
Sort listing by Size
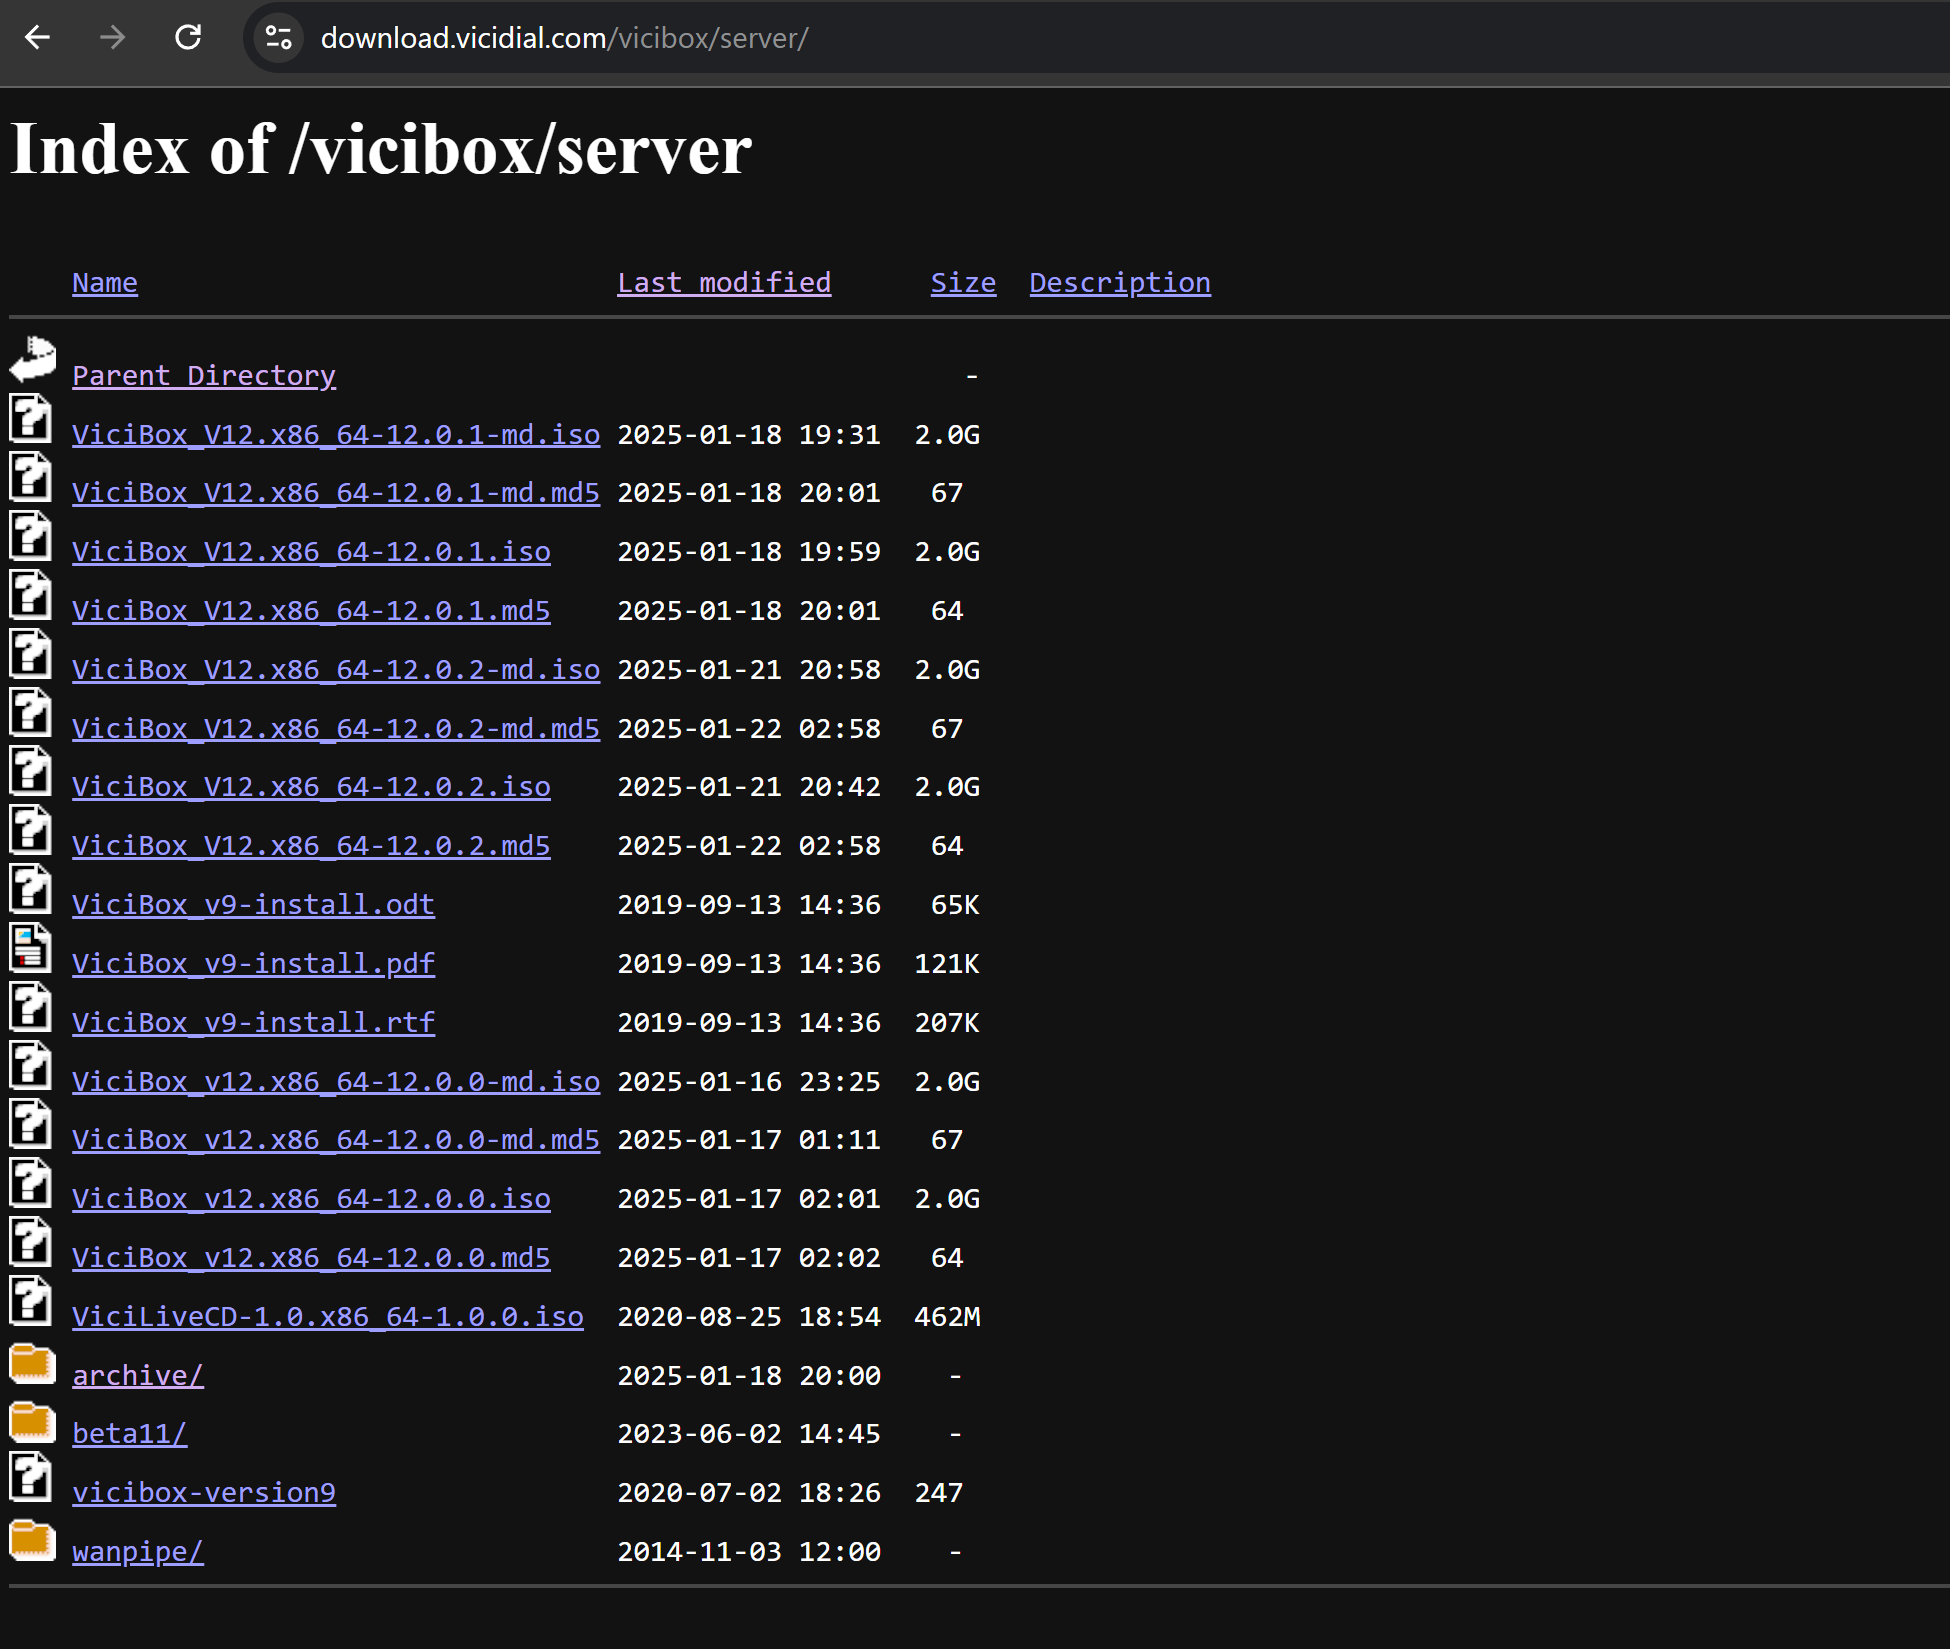pos(962,283)
